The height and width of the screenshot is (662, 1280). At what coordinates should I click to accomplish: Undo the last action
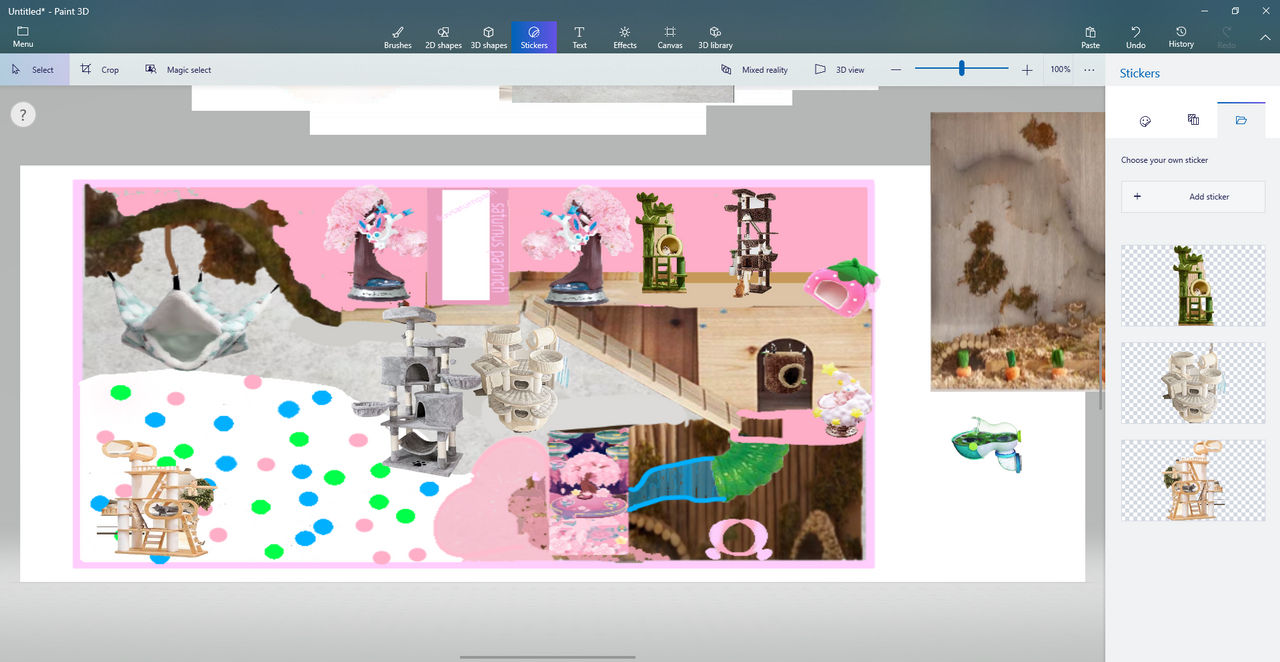click(1136, 37)
